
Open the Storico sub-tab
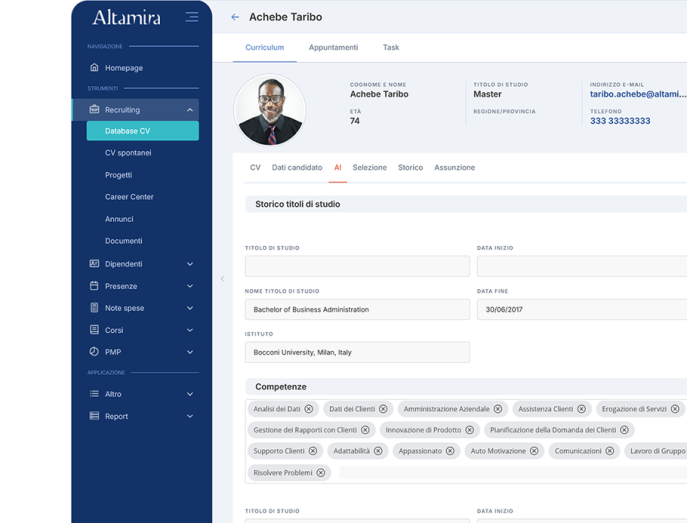411,167
